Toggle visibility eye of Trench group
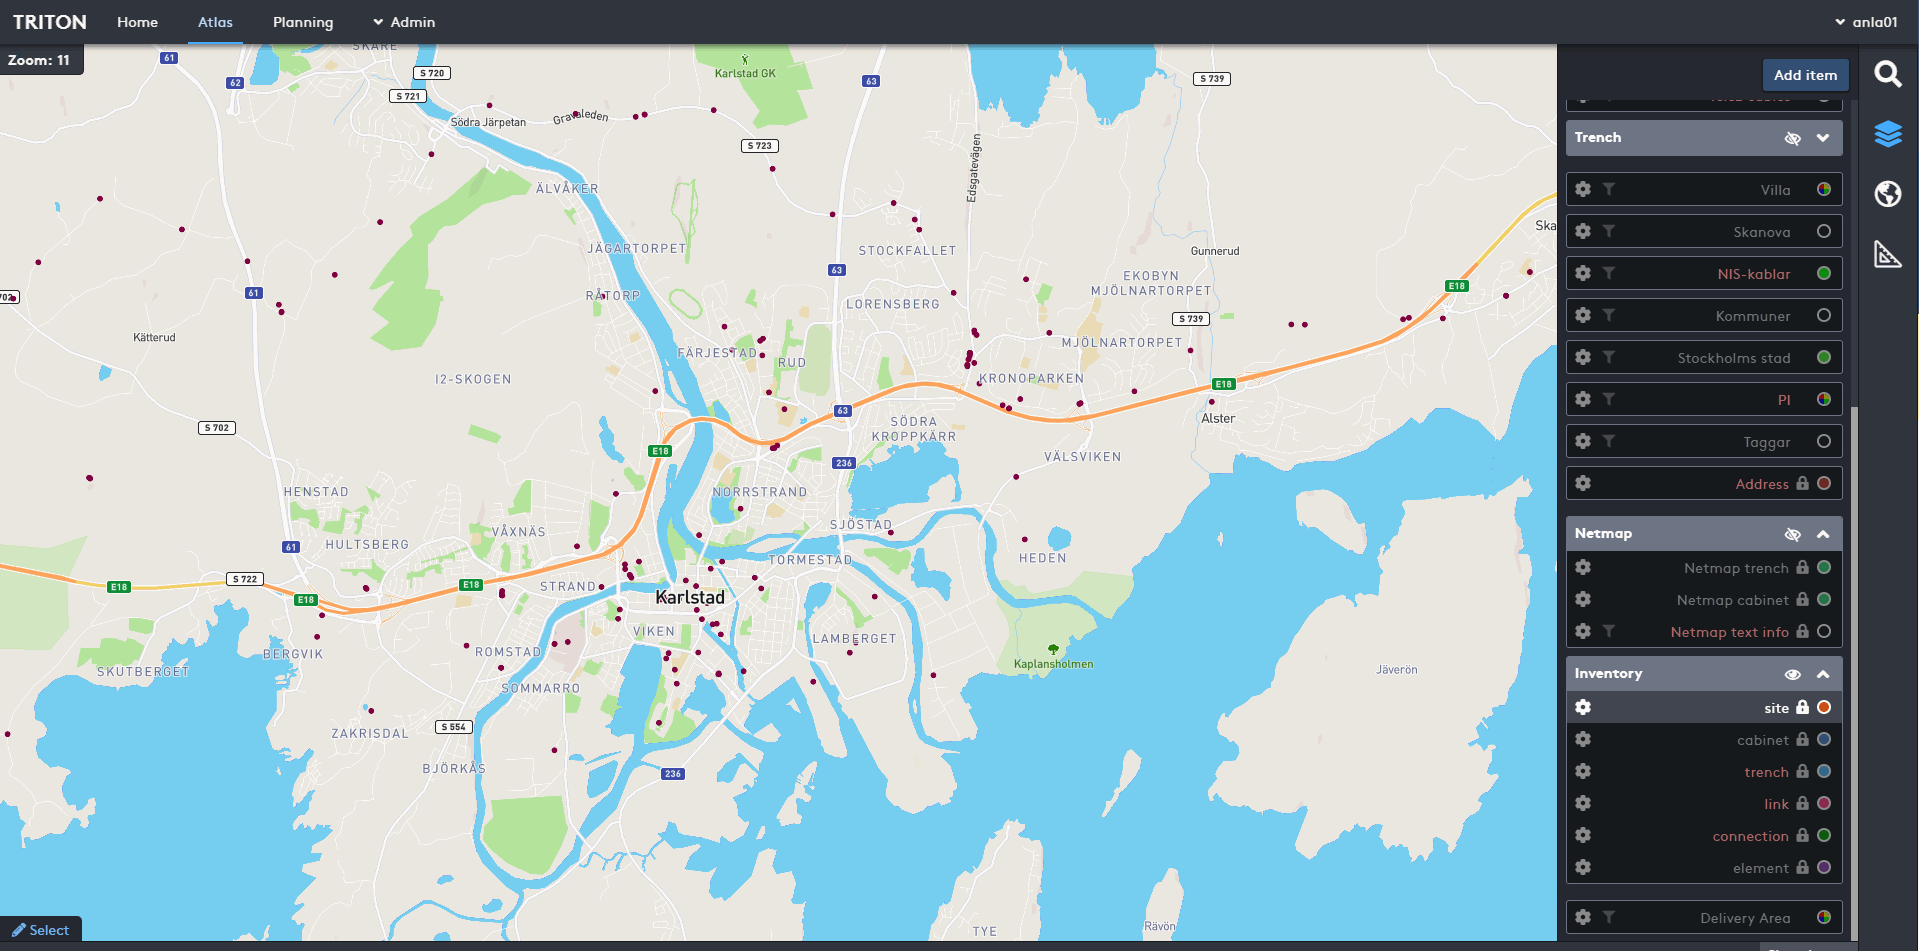Image resolution: width=1919 pixels, height=951 pixels. [x=1792, y=138]
